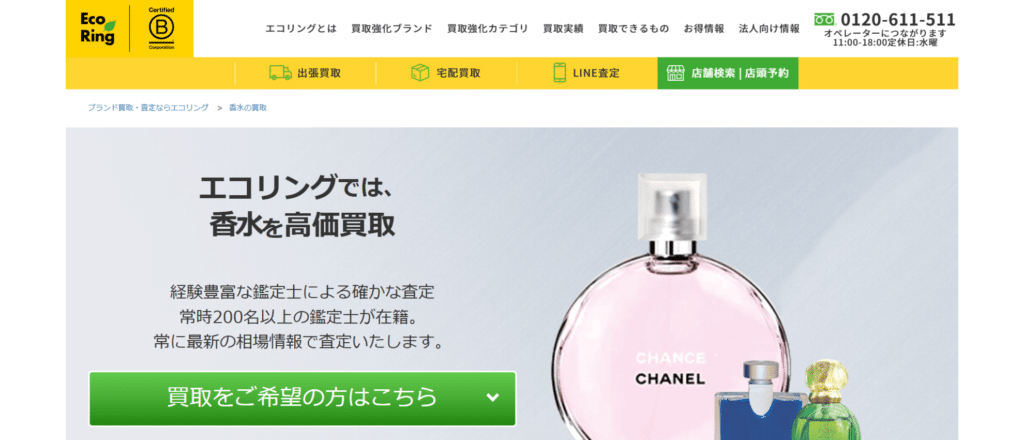The height and width of the screenshot is (440, 1024).
Task: Go to the 買取実績 page
Action: 563,29
